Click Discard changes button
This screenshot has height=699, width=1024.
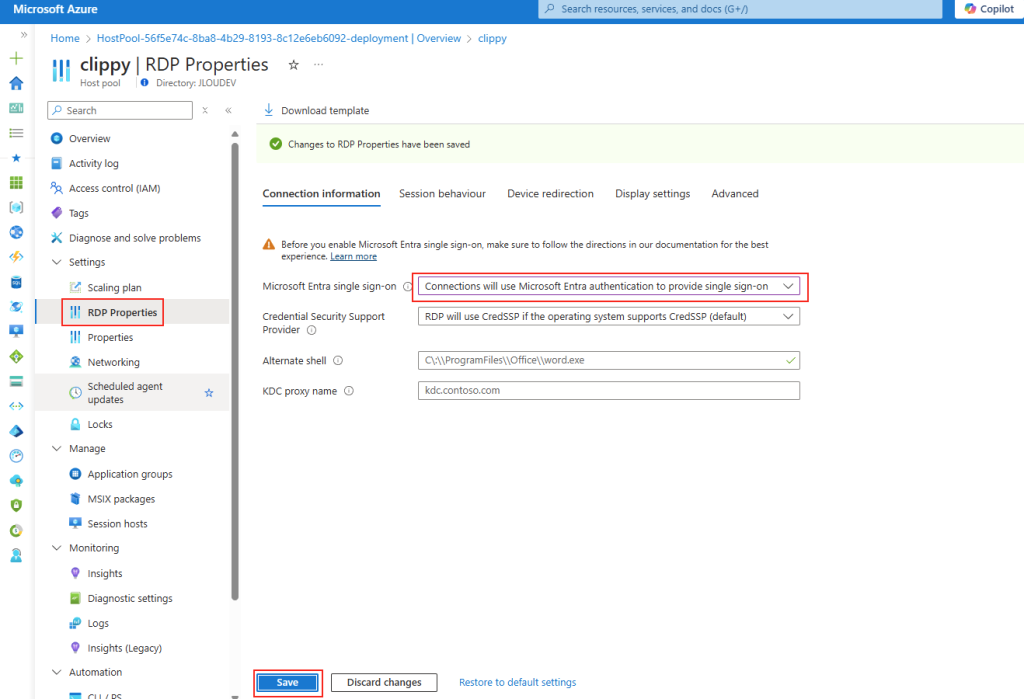tap(384, 682)
